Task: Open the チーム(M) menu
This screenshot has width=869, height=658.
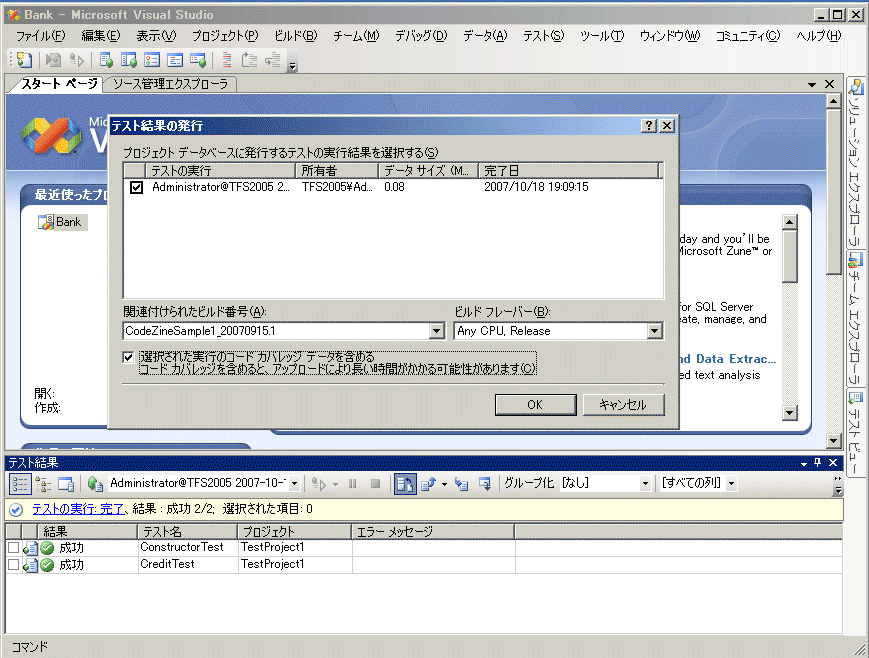Action: point(356,36)
